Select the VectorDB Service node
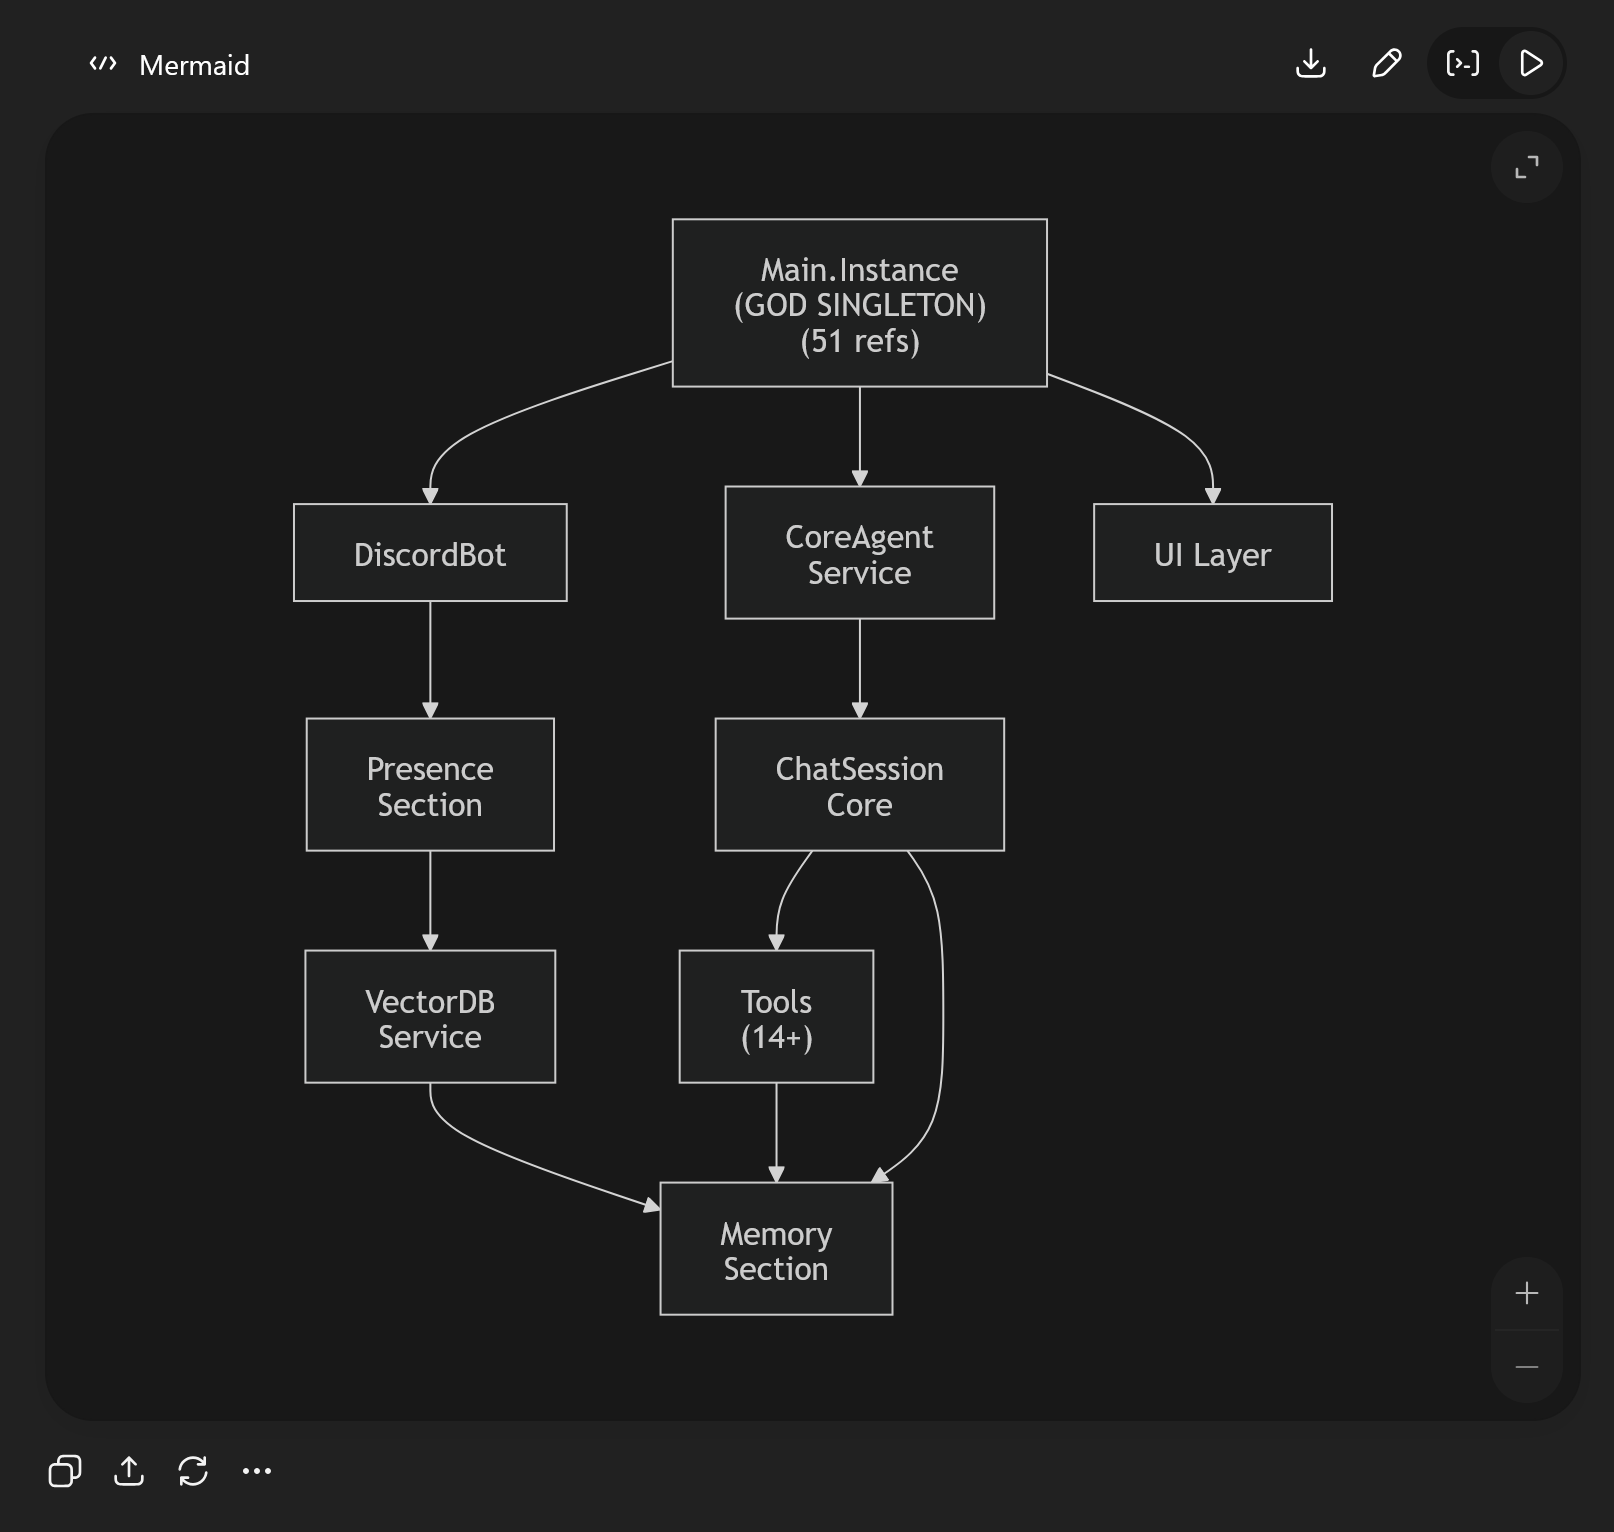Image resolution: width=1614 pixels, height=1532 pixels. pos(430,1017)
